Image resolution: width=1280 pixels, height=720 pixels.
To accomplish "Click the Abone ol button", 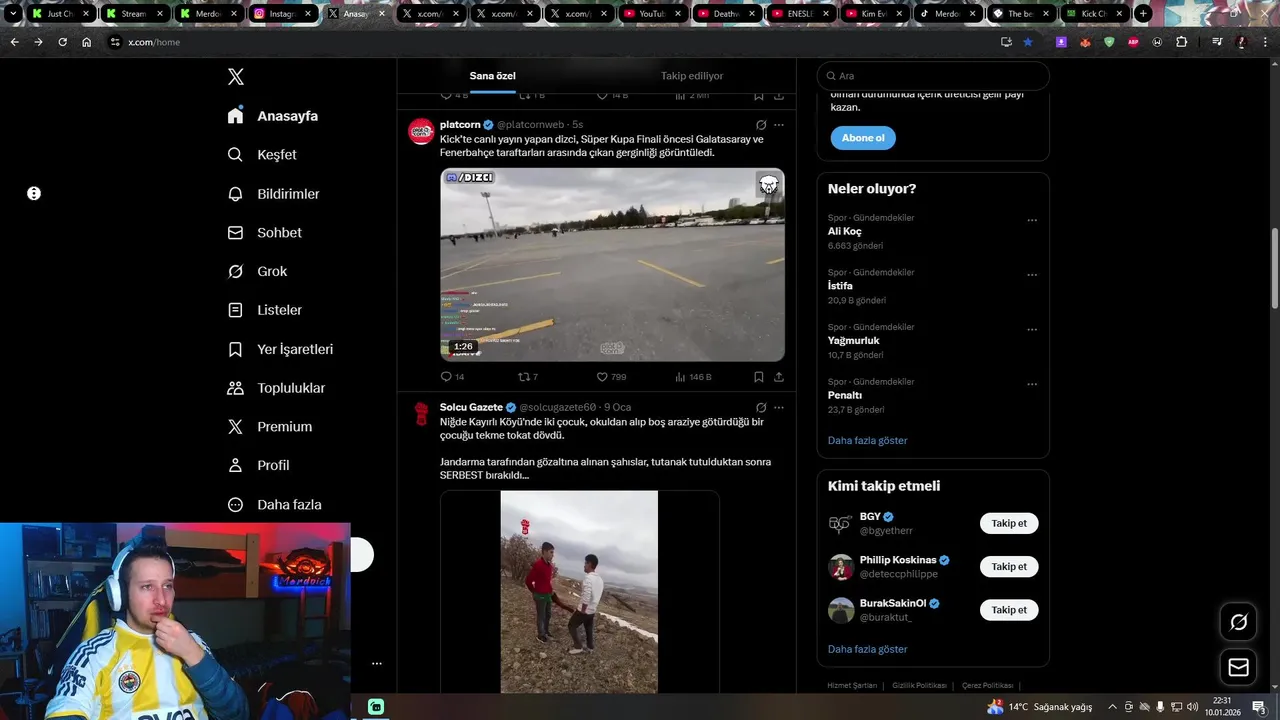I will click(x=863, y=138).
